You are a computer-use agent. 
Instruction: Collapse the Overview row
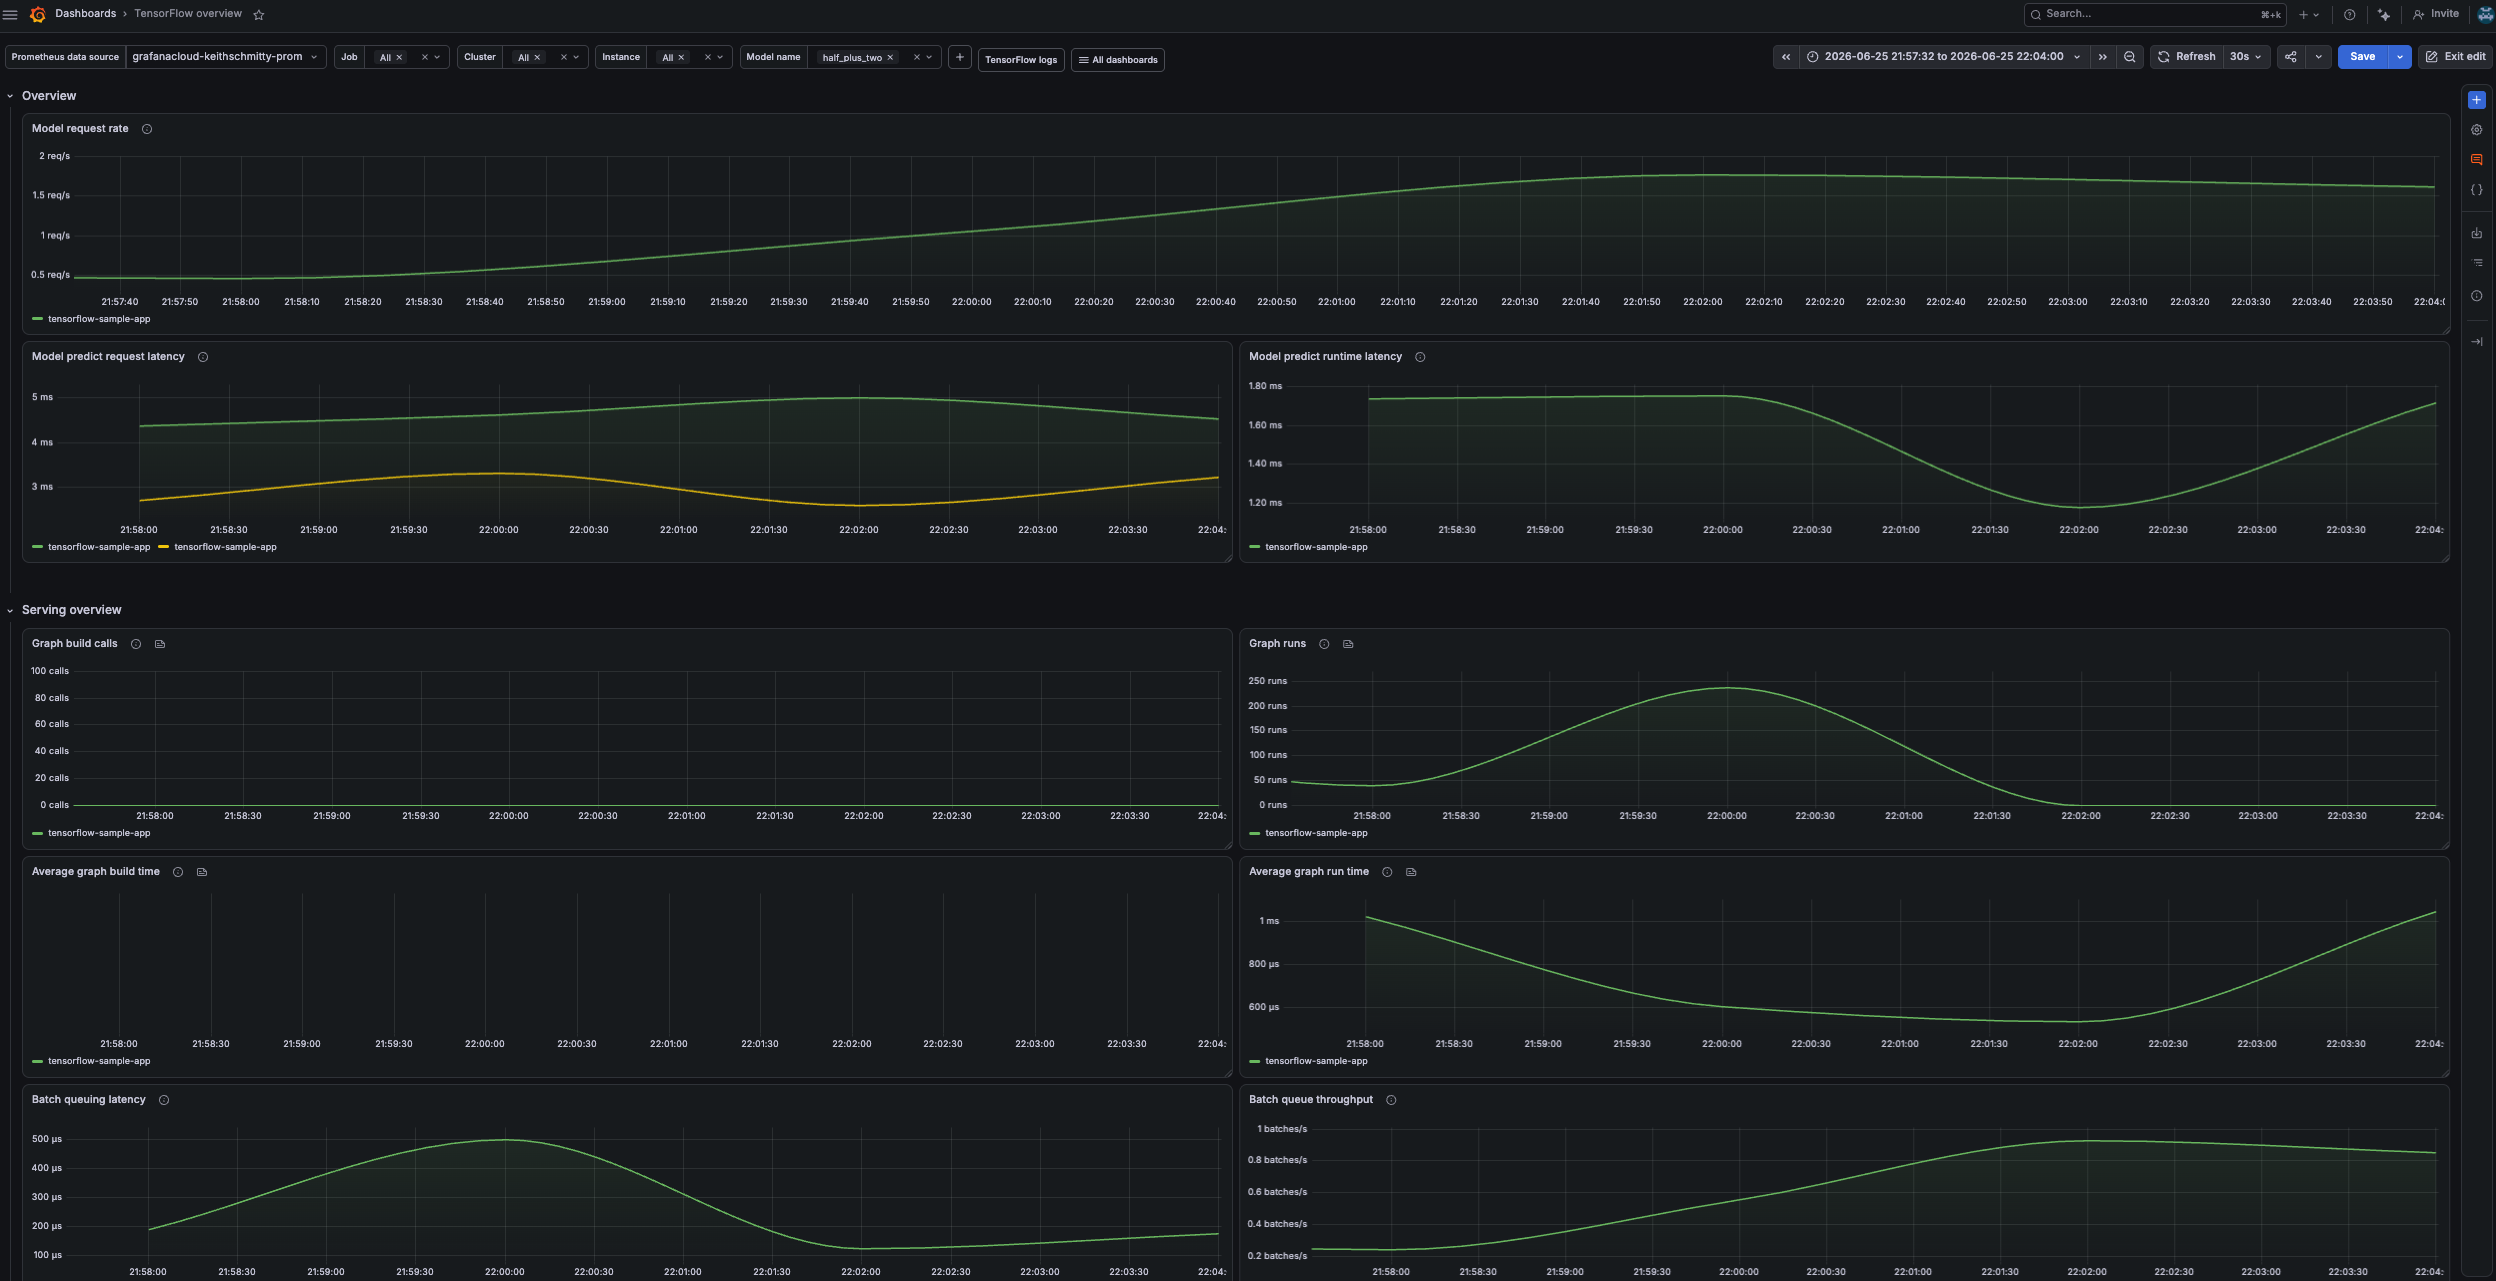10,97
